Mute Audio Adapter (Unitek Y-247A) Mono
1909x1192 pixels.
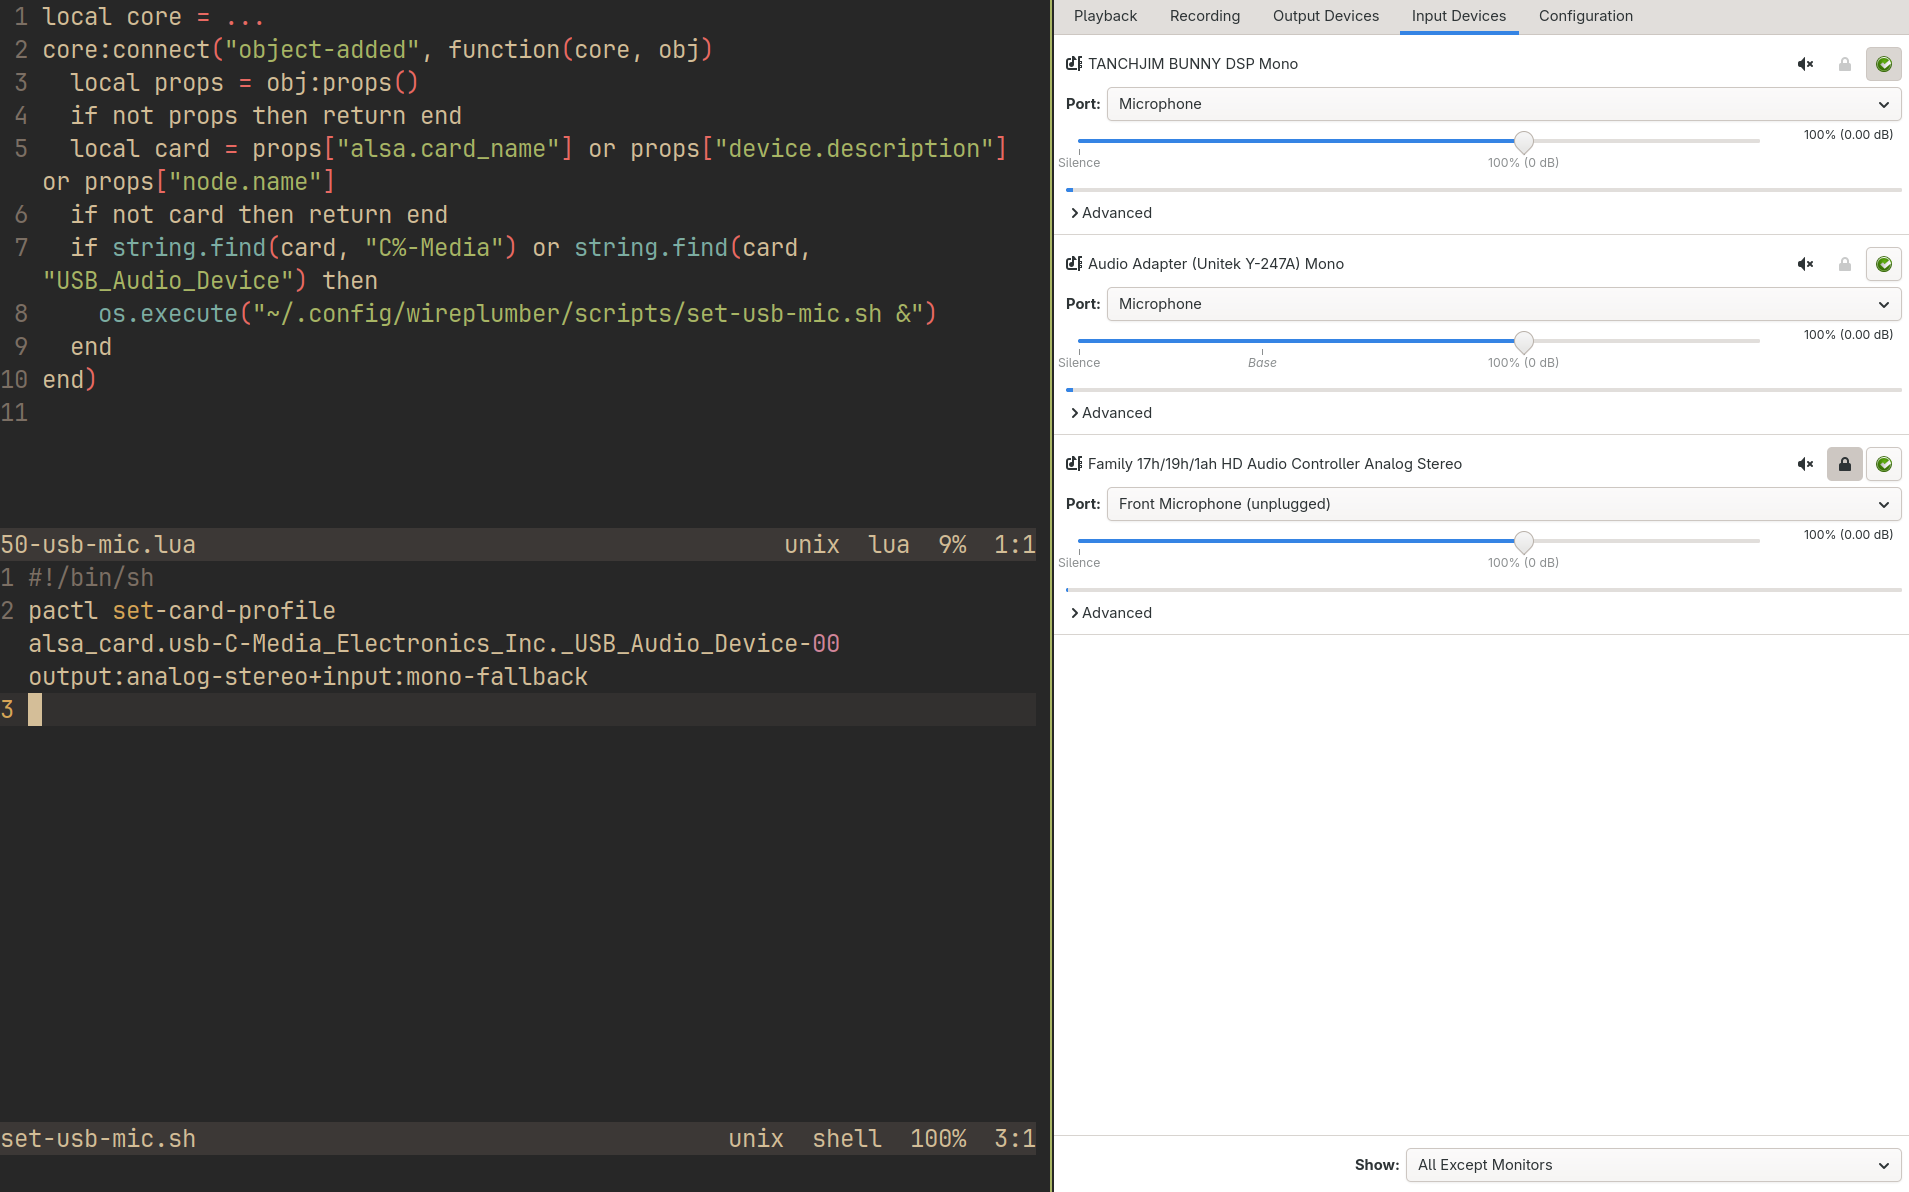[1805, 264]
